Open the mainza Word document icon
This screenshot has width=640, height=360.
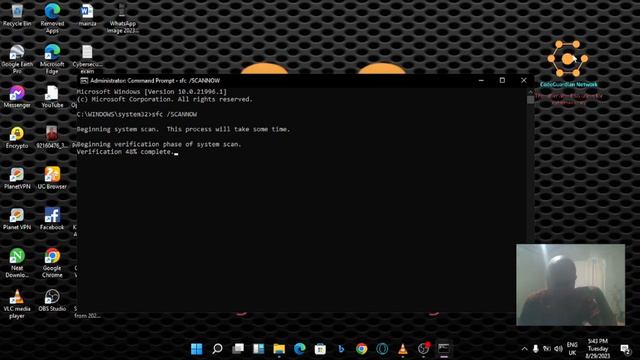[87, 16]
